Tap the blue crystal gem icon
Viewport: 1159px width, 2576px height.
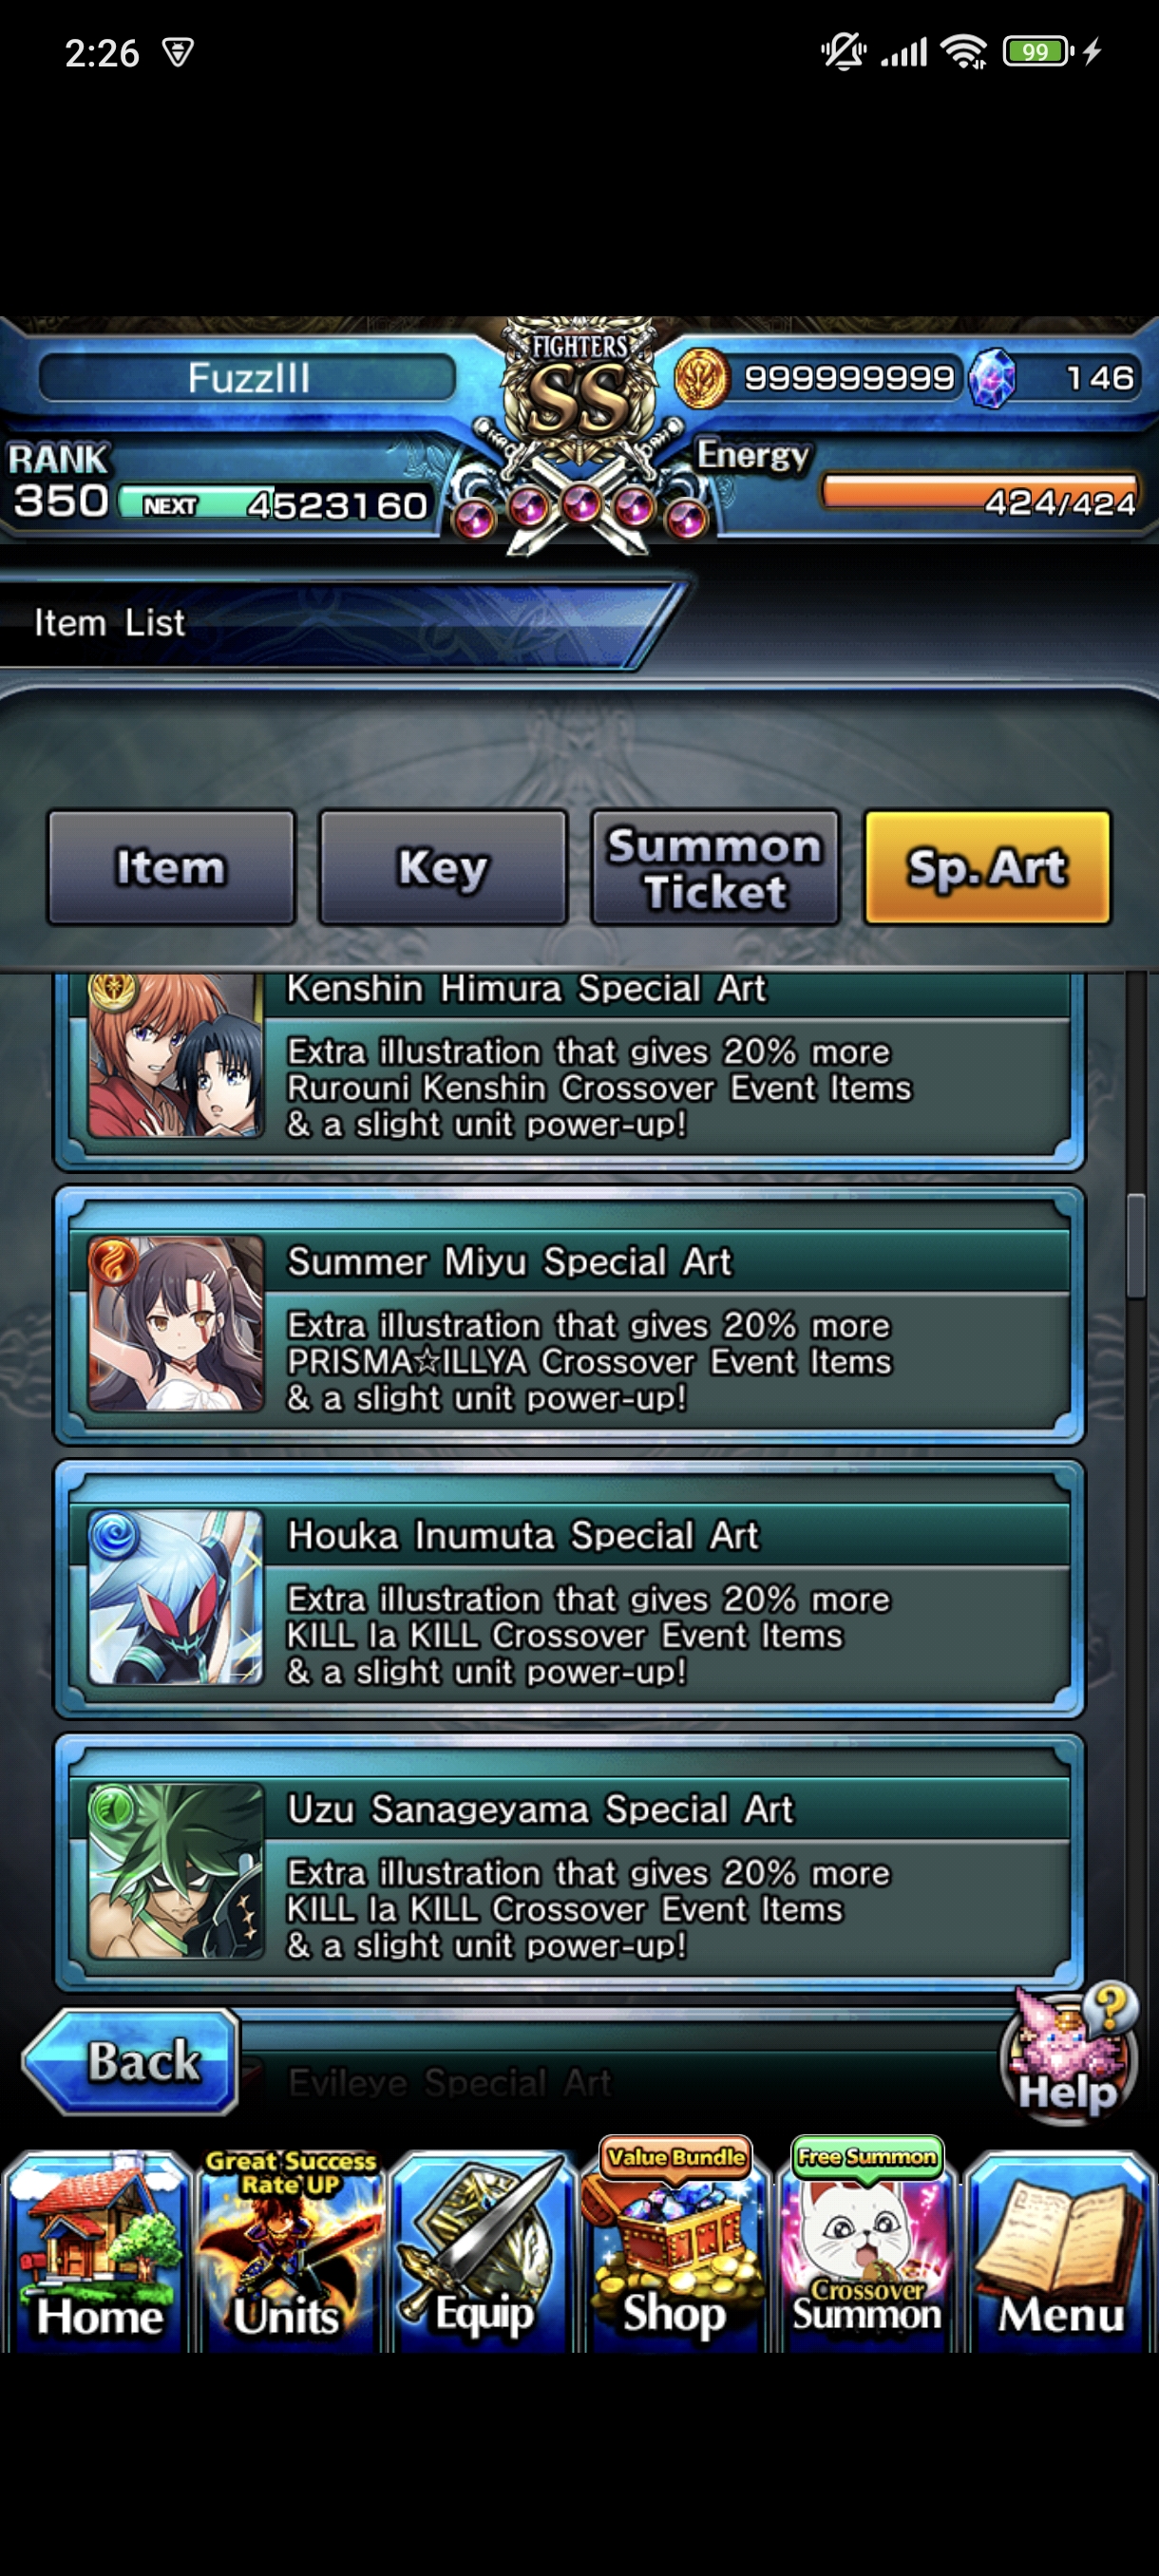[x=992, y=378]
